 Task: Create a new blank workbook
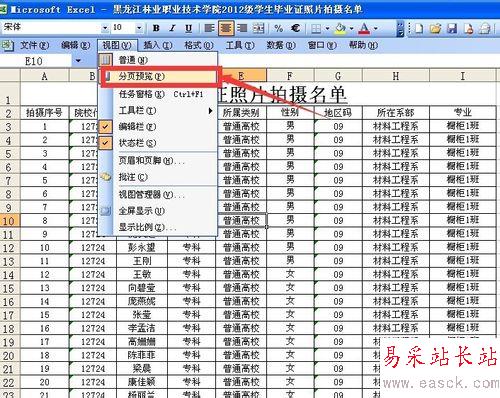click(419, 29)
